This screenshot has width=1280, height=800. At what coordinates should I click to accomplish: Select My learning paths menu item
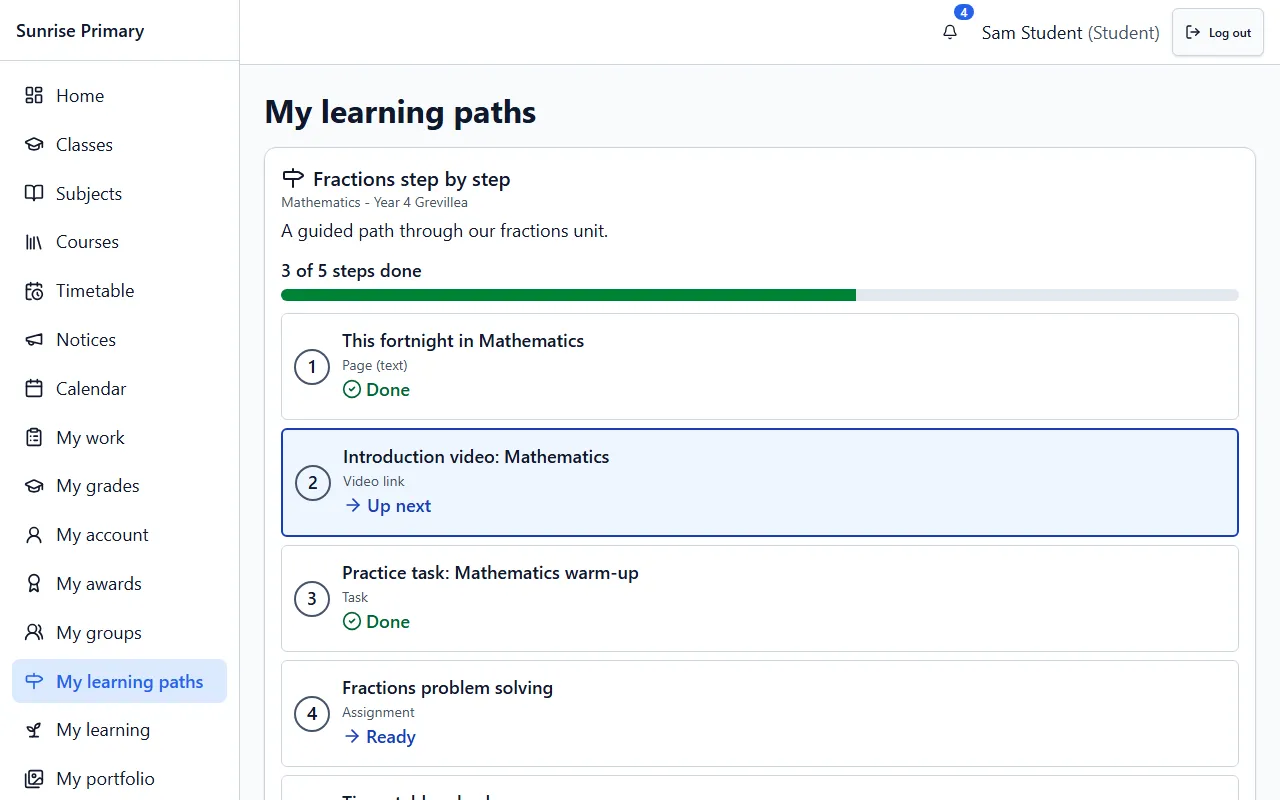(120, 681)
